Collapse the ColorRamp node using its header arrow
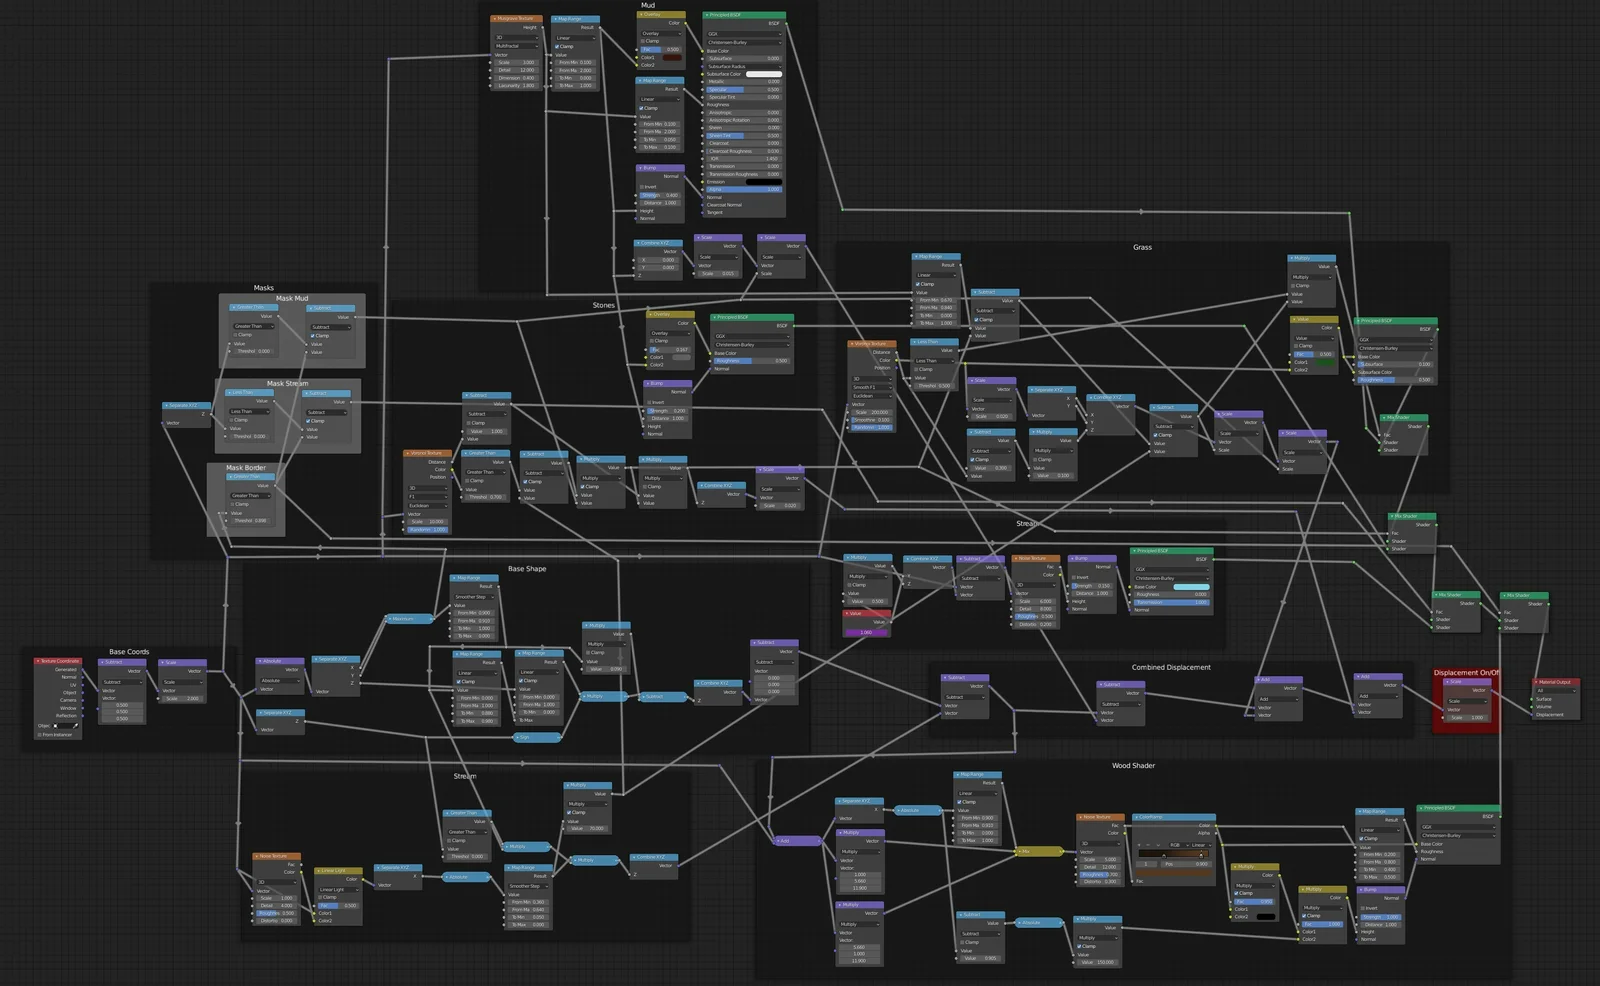The image size is (1600, 986). [1137, 817]
